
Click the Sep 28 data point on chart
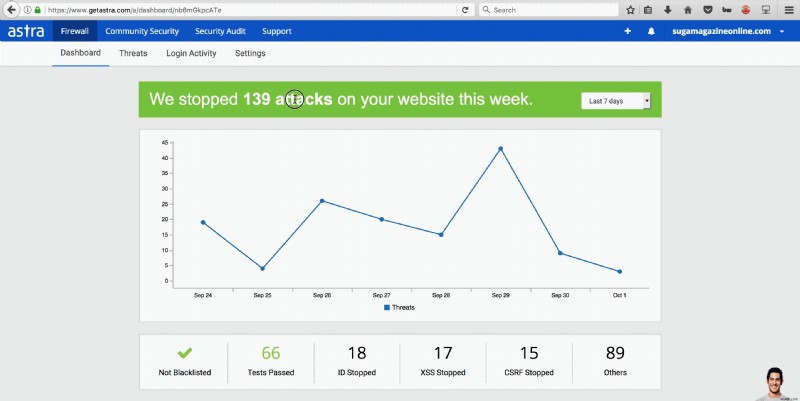[441, 235]
